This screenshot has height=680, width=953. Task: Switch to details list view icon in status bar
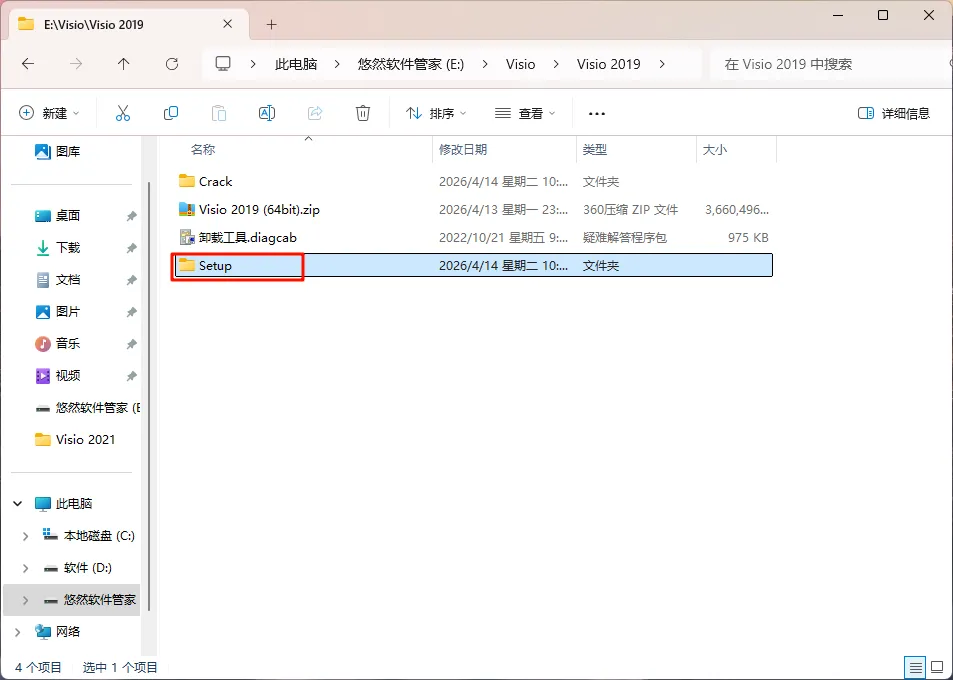coord(915,667)
